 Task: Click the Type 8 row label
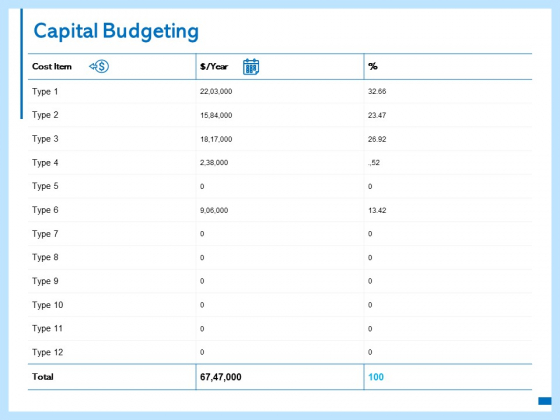click(45, 258)
